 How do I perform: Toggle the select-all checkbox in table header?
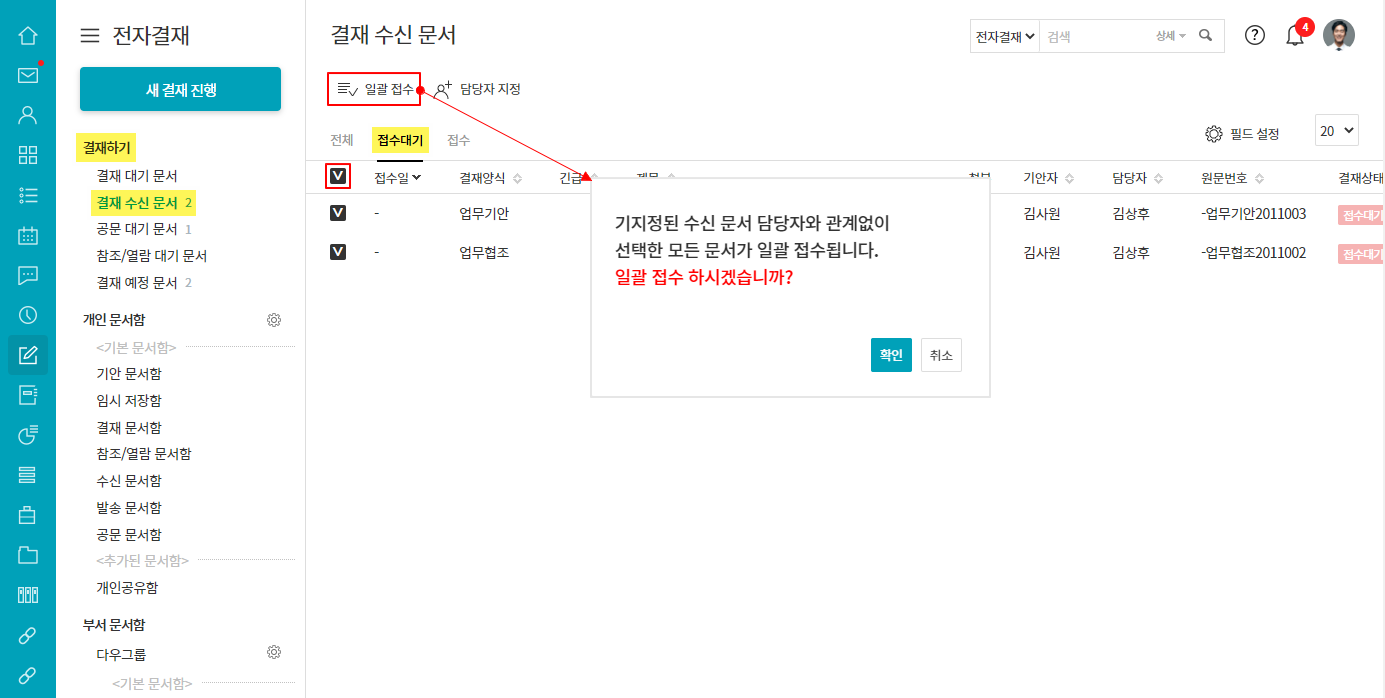pyautogui.click(x=338, y=177)
